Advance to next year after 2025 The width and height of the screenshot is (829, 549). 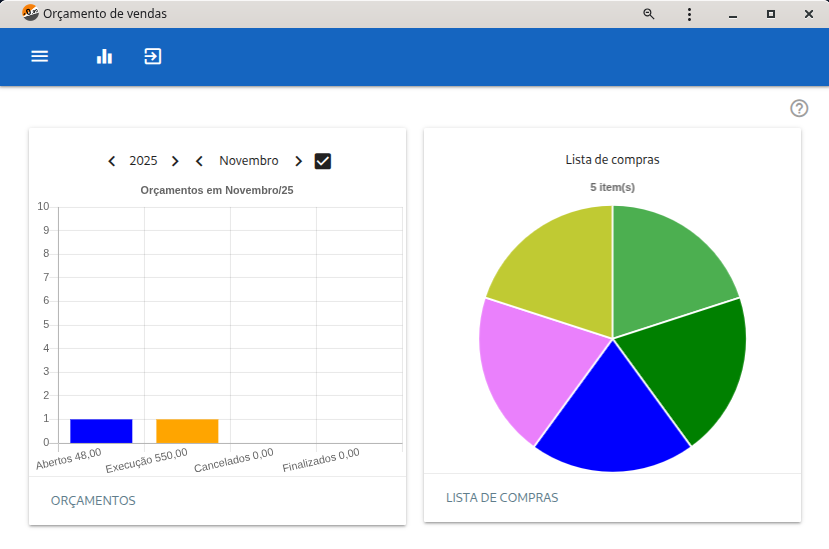coord(175,161)
